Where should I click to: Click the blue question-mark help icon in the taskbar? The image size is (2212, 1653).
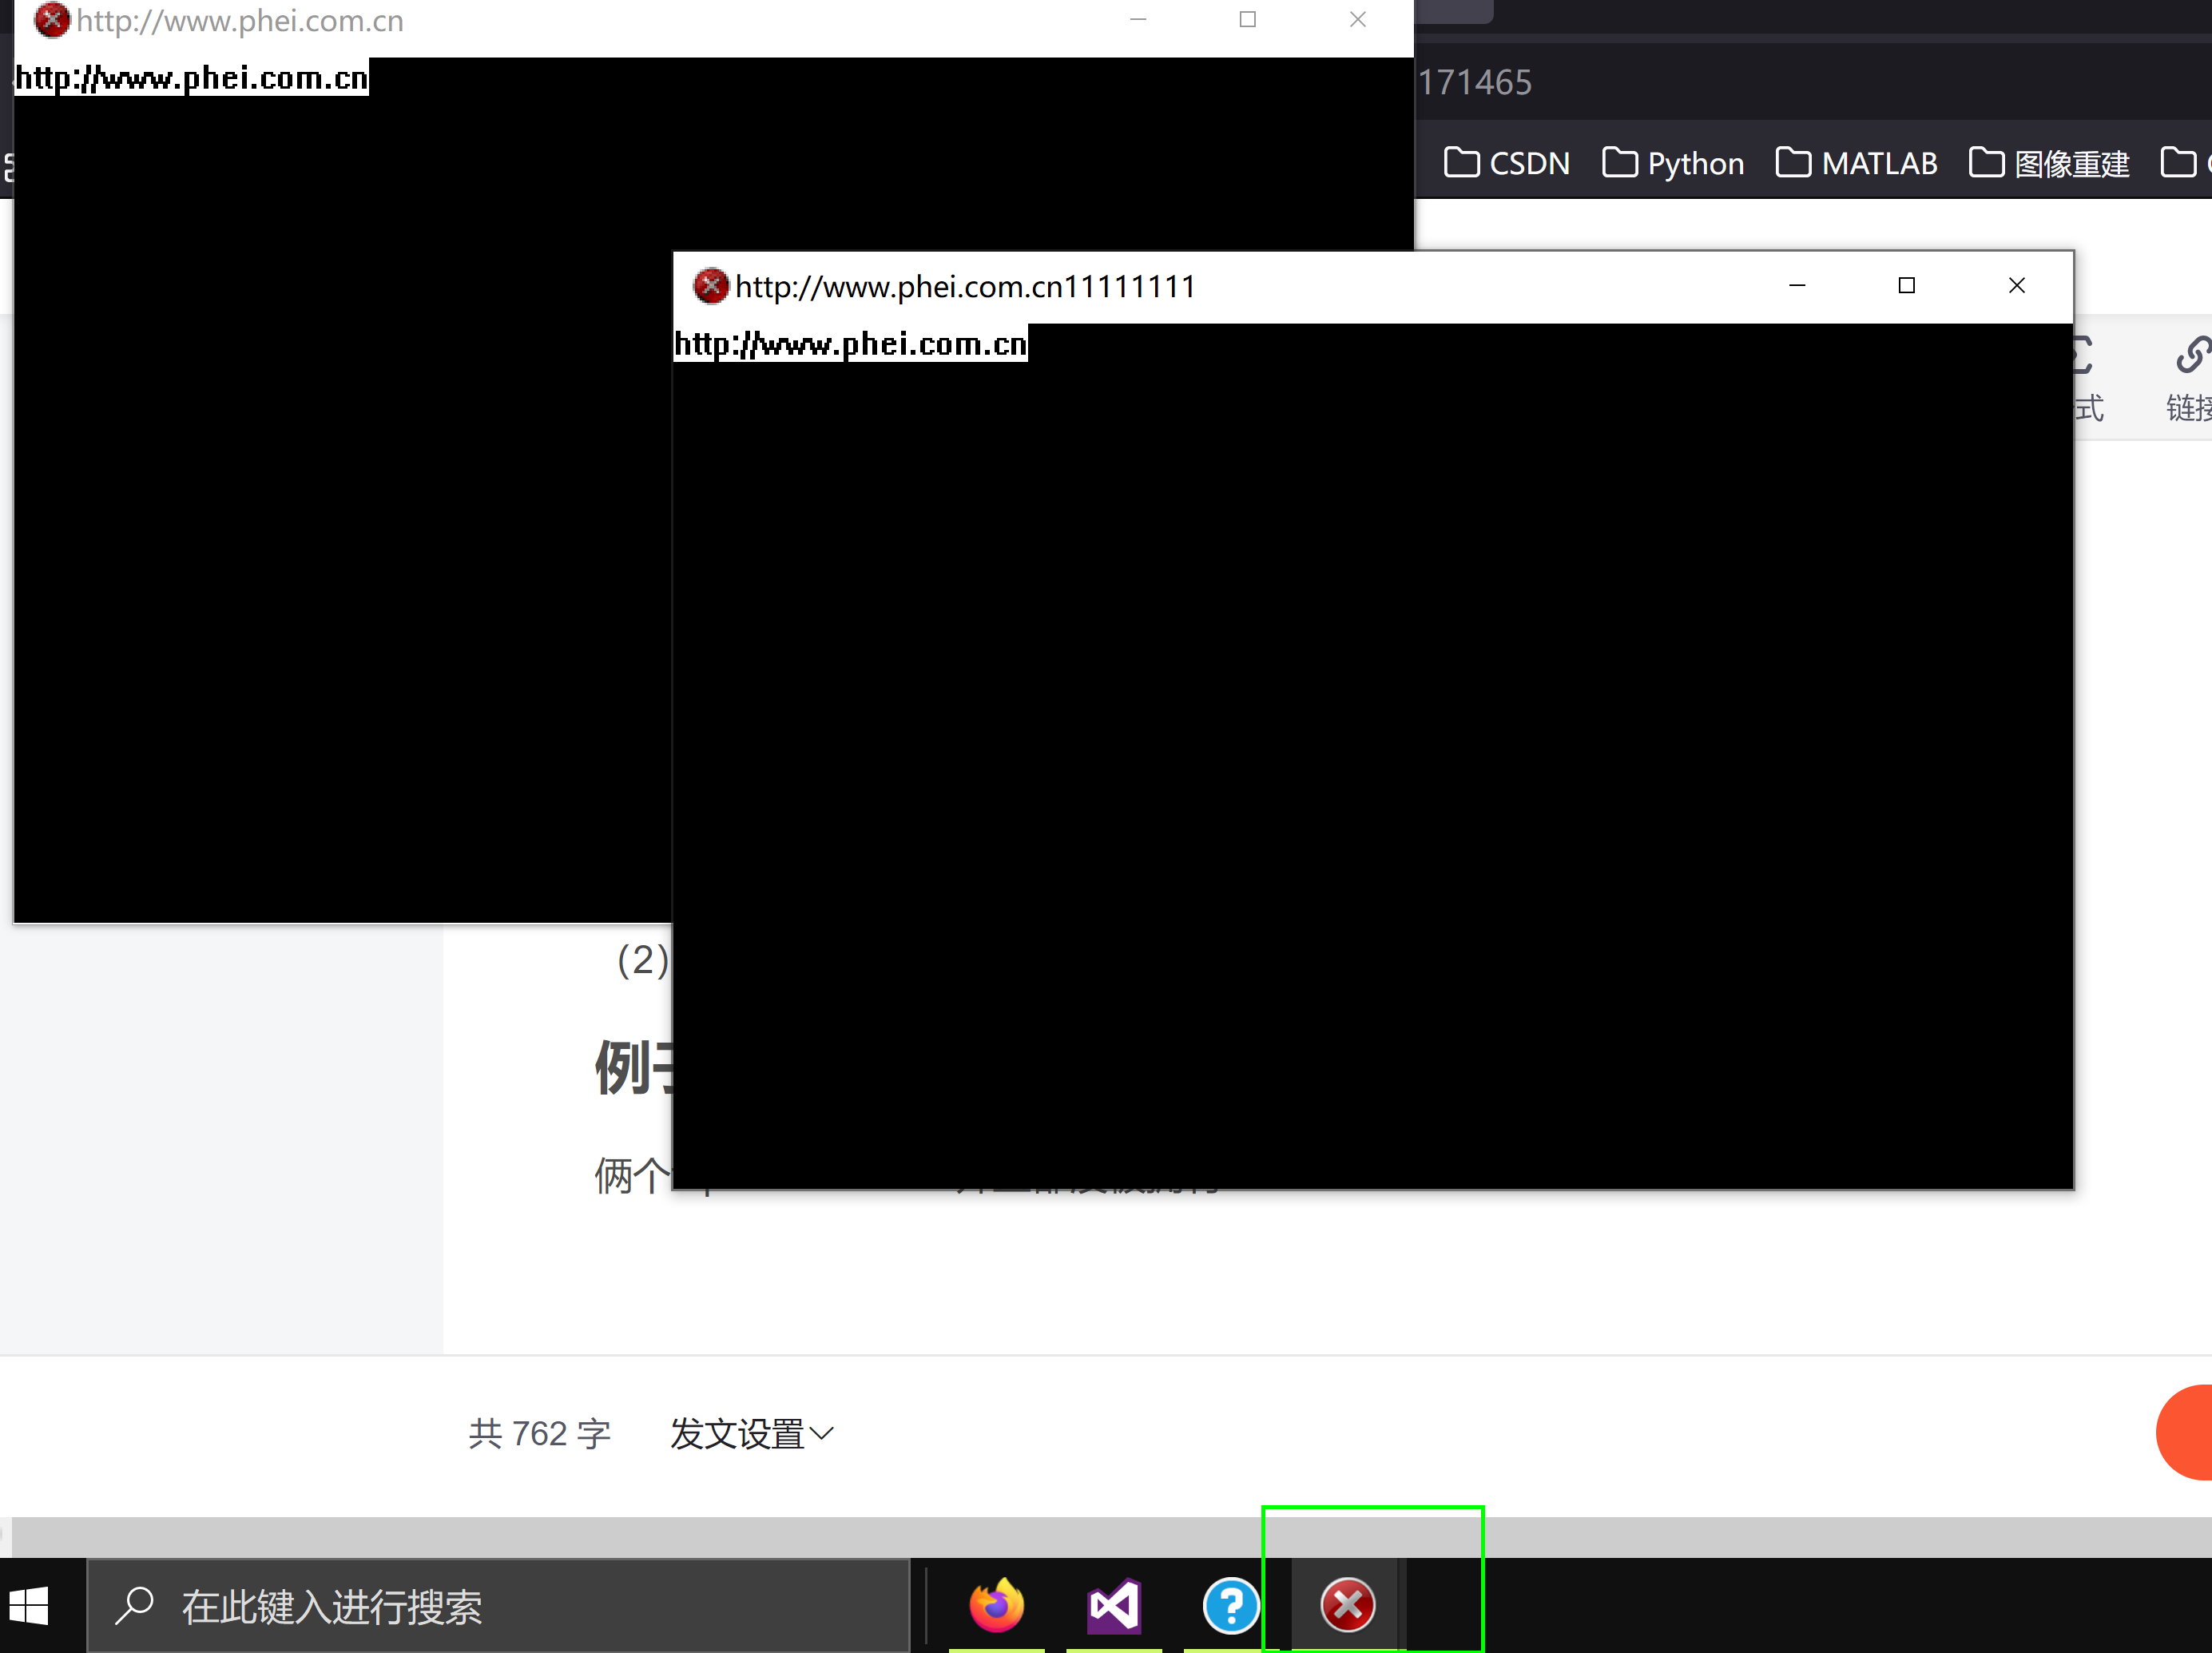pyautogui.click(x=1231, y=1606)
